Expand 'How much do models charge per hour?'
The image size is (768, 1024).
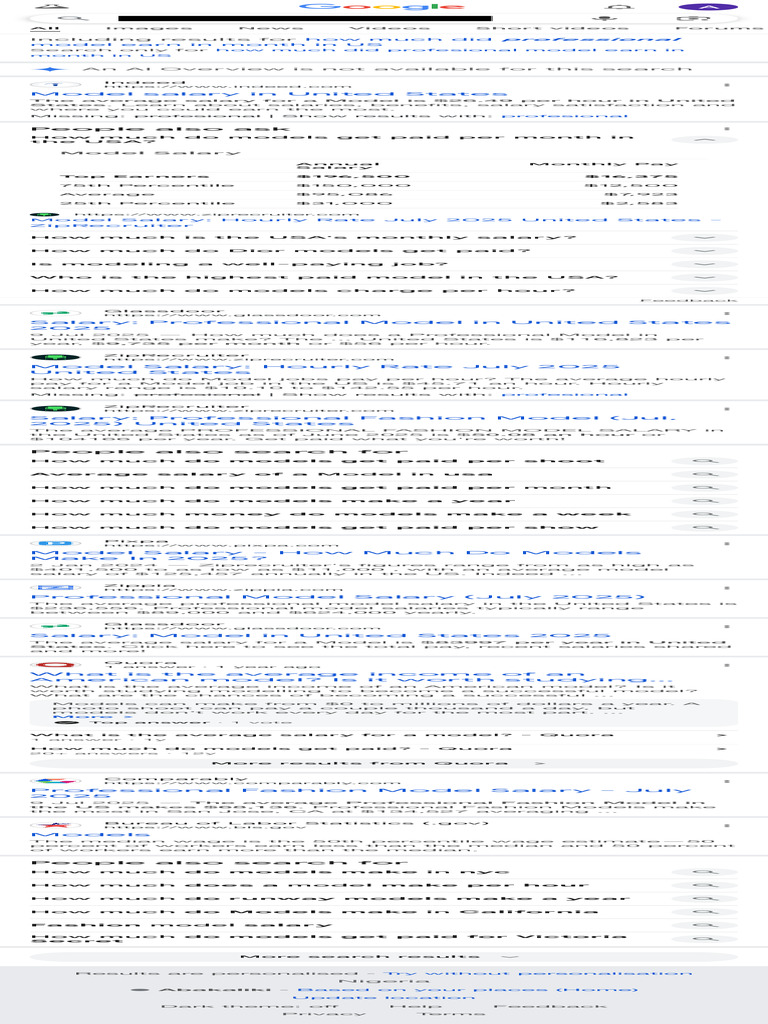tap(705, 291)
